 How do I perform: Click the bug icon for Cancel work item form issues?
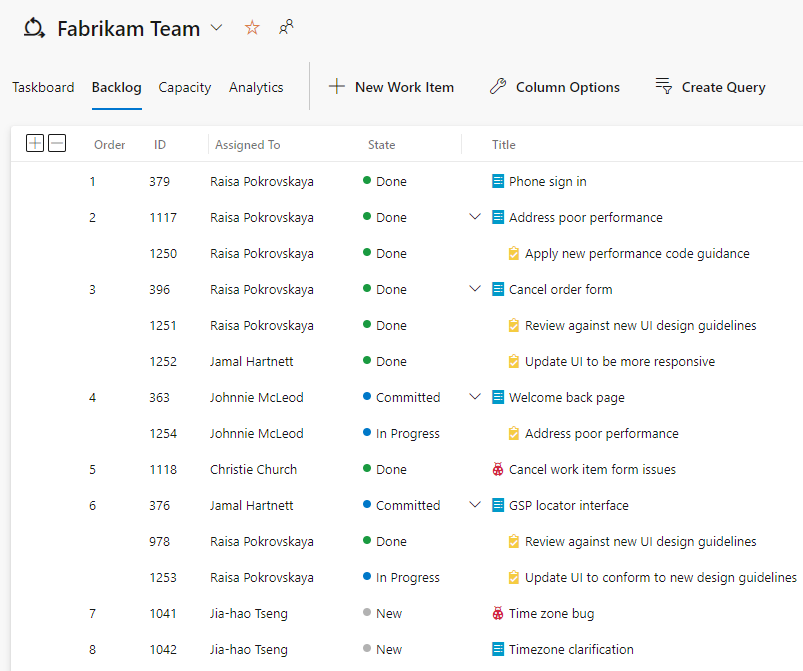498,469
